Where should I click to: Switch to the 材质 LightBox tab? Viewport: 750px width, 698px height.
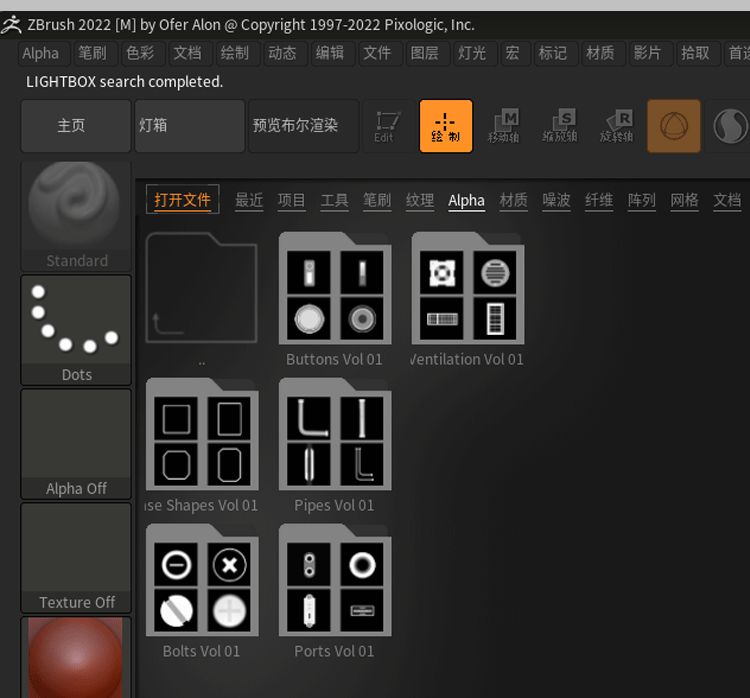pyautogui.click(x=514, y=200)
